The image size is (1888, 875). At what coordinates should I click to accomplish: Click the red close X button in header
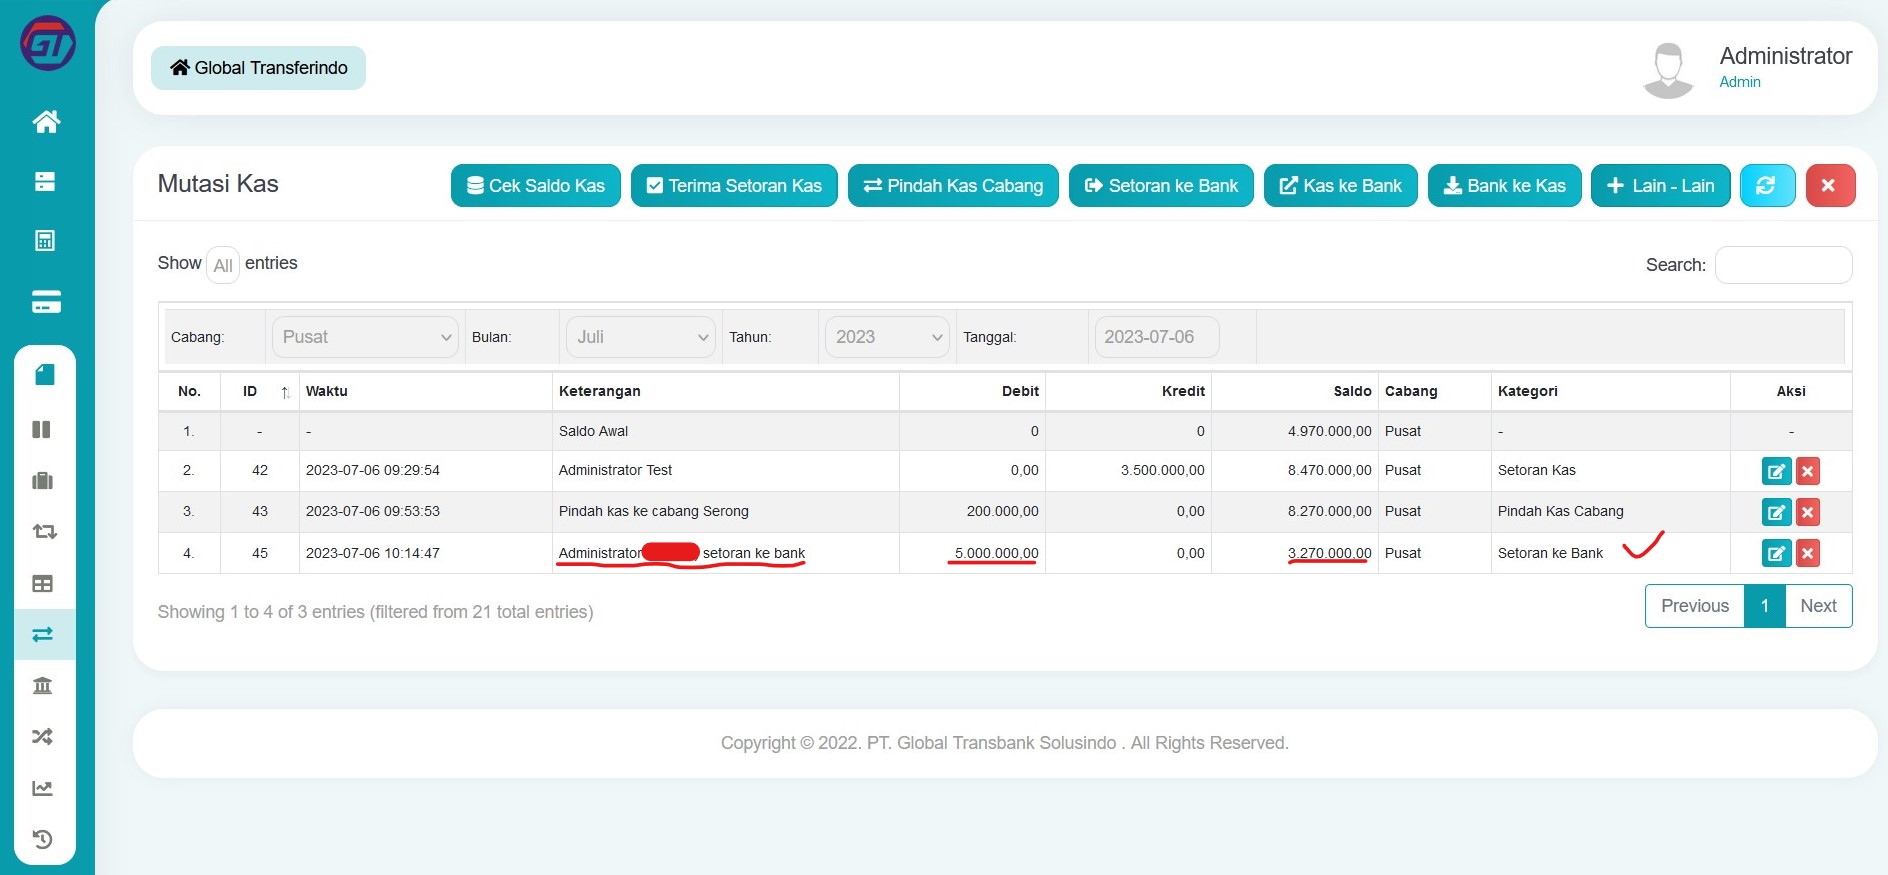click(x=1830, y=185)
